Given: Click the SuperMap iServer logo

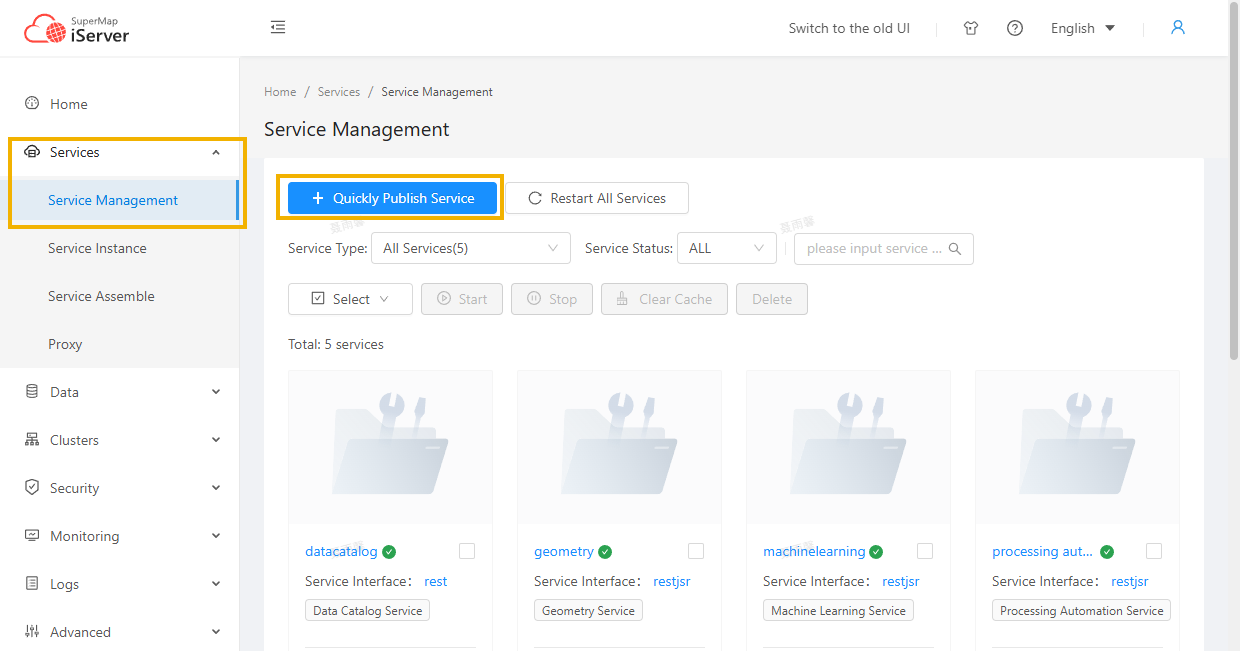Looking at the screenshot, I should (77, 29).
